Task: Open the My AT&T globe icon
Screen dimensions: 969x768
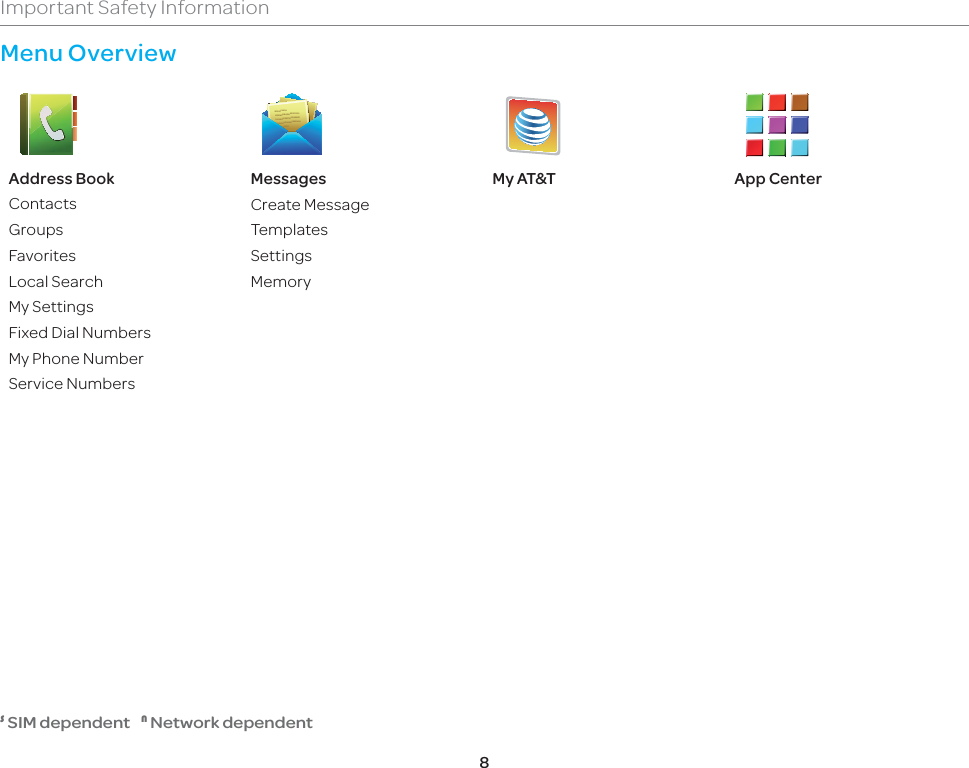Action: 533,125
